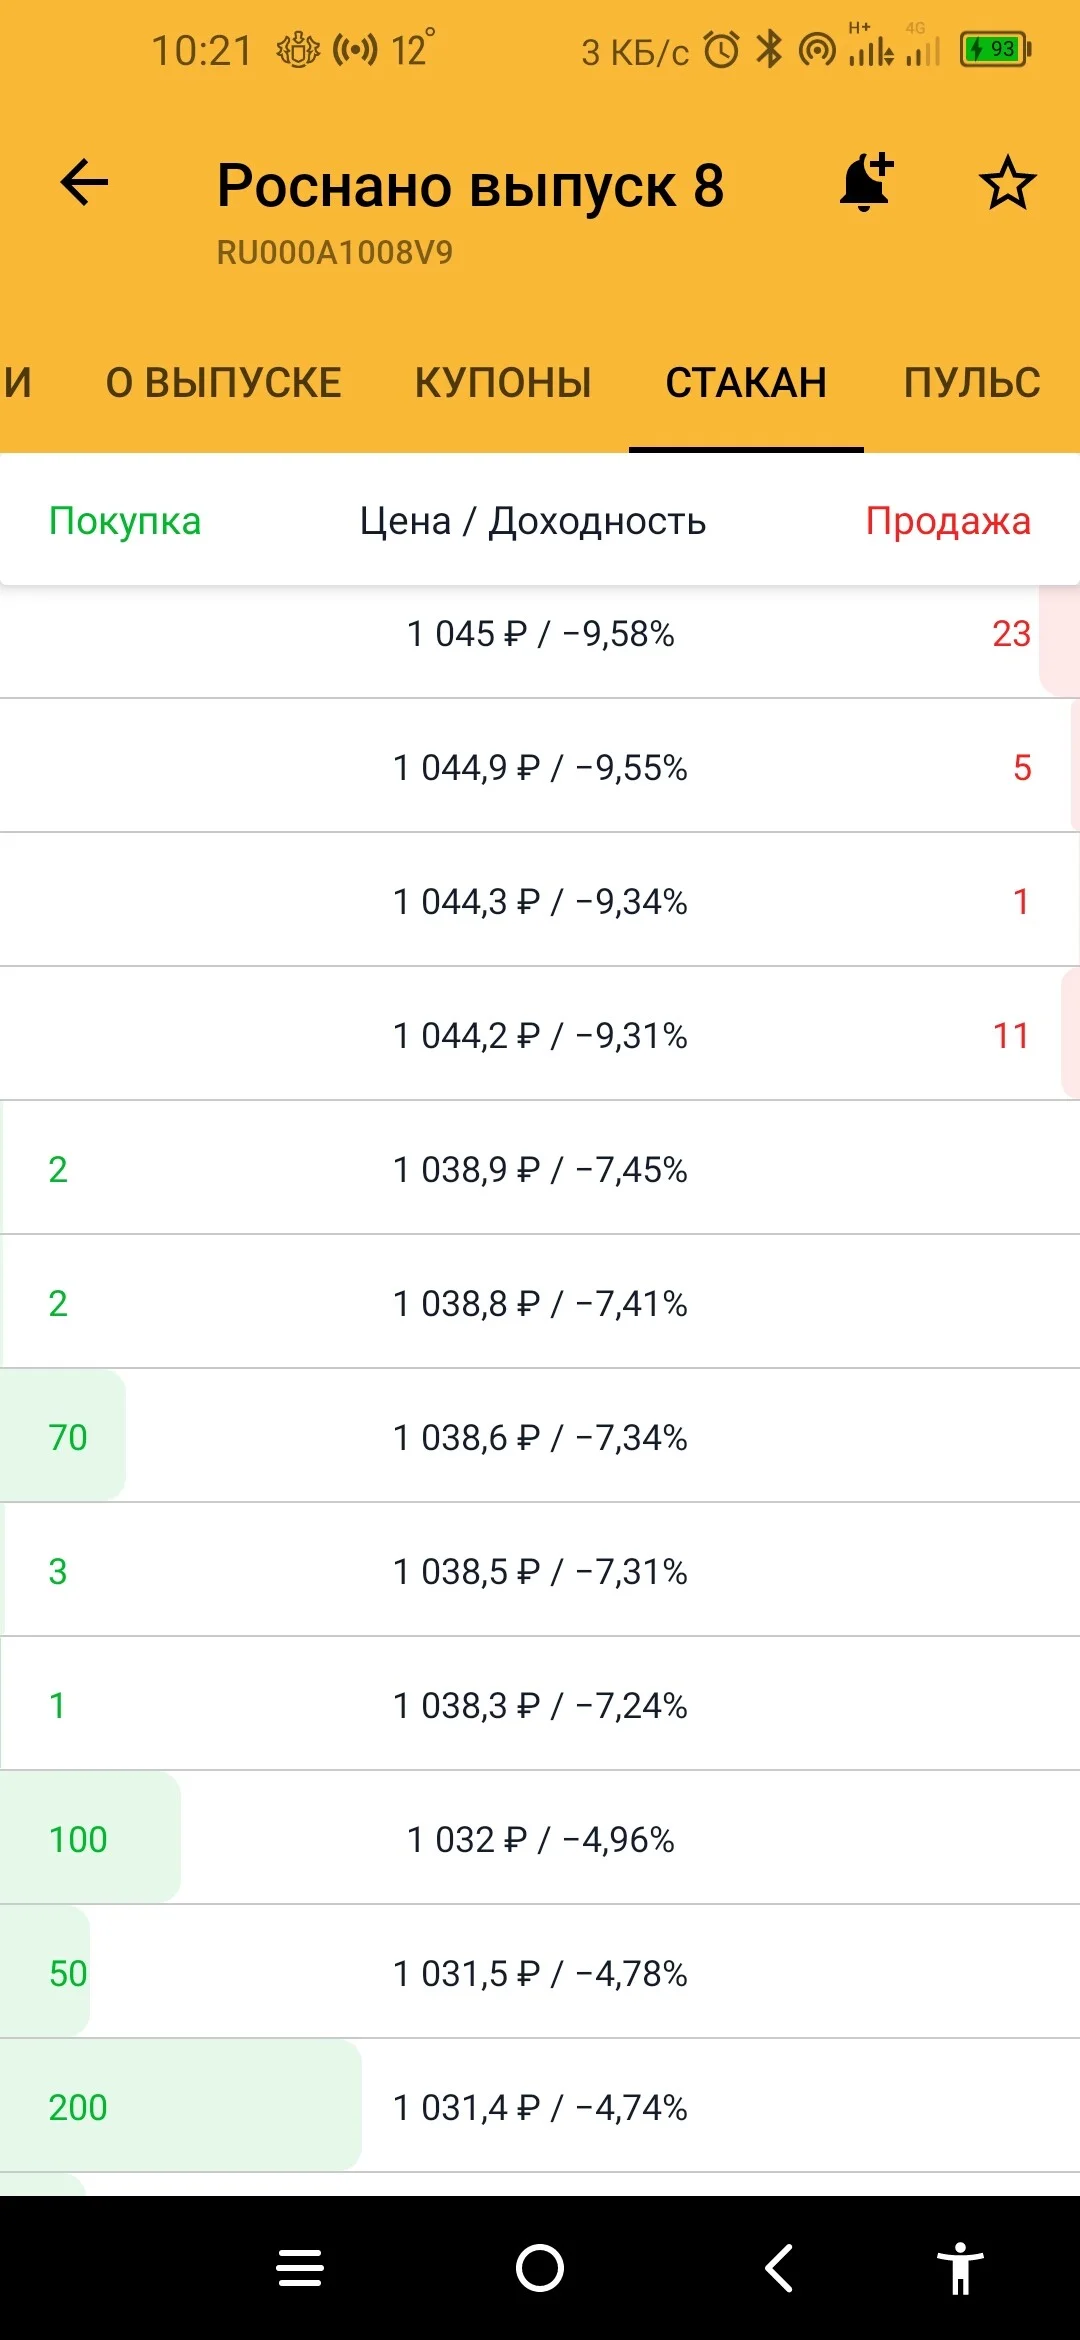This screenshot has width=1080, height=2340.
Task: Switch to the О ВЫПУСКЕ tab
Action: click(x=224, y=383)
